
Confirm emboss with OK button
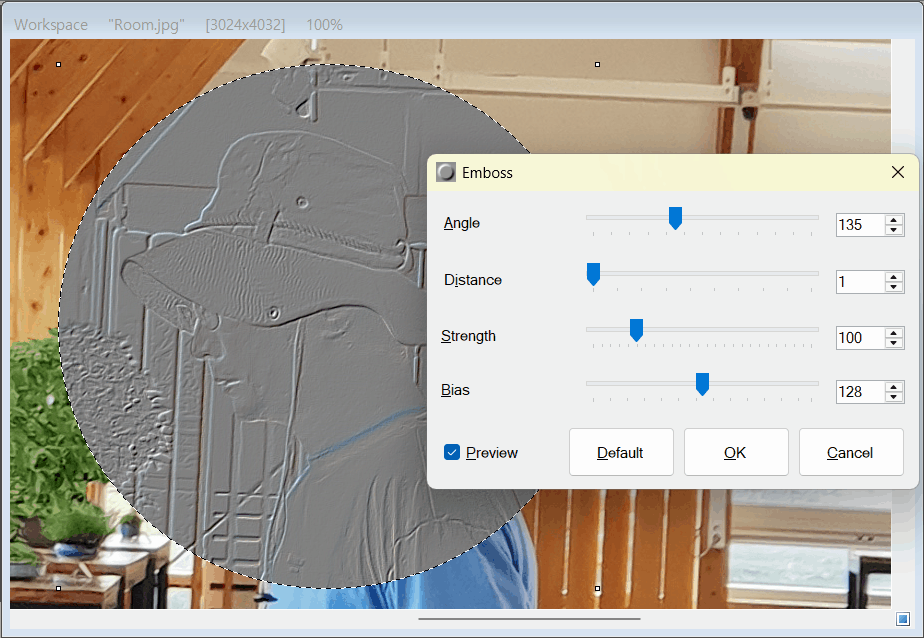pos(736,452)
